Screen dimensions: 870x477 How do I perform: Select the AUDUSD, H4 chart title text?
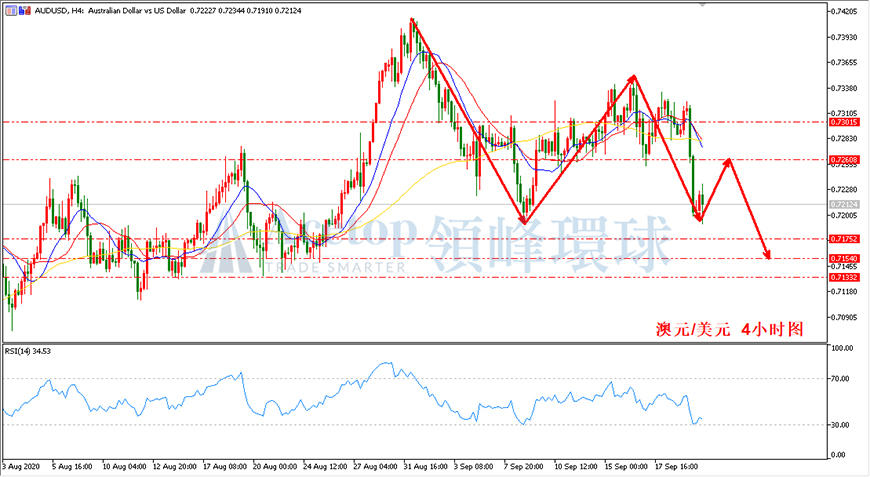[59, 11]
